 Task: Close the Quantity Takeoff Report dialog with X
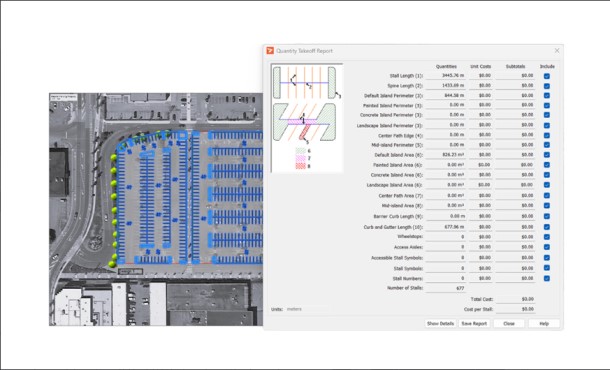[557, 51]
